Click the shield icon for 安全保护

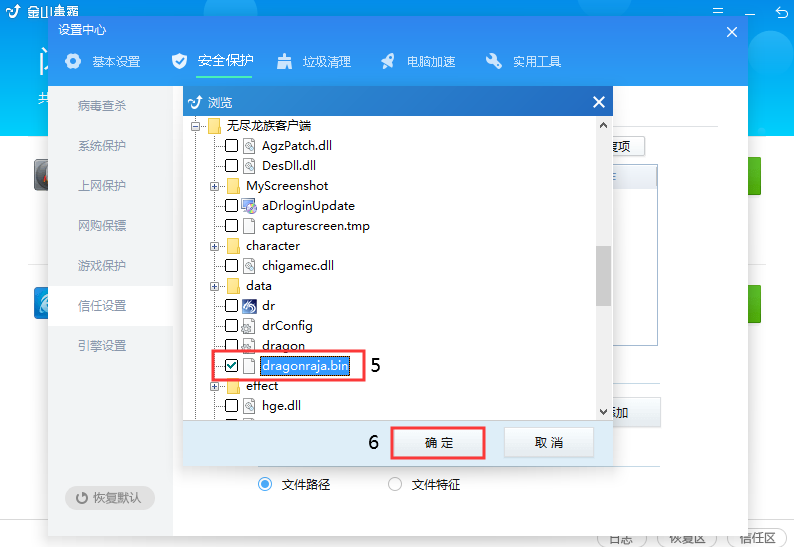pyautogui.click(x=179, y=61)
